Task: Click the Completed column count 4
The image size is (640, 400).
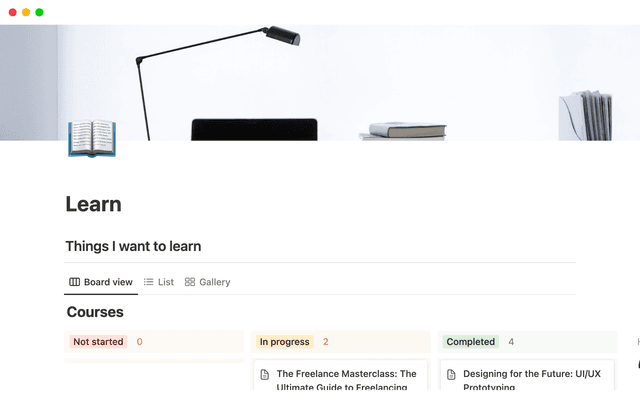Action: pos(511,342)
